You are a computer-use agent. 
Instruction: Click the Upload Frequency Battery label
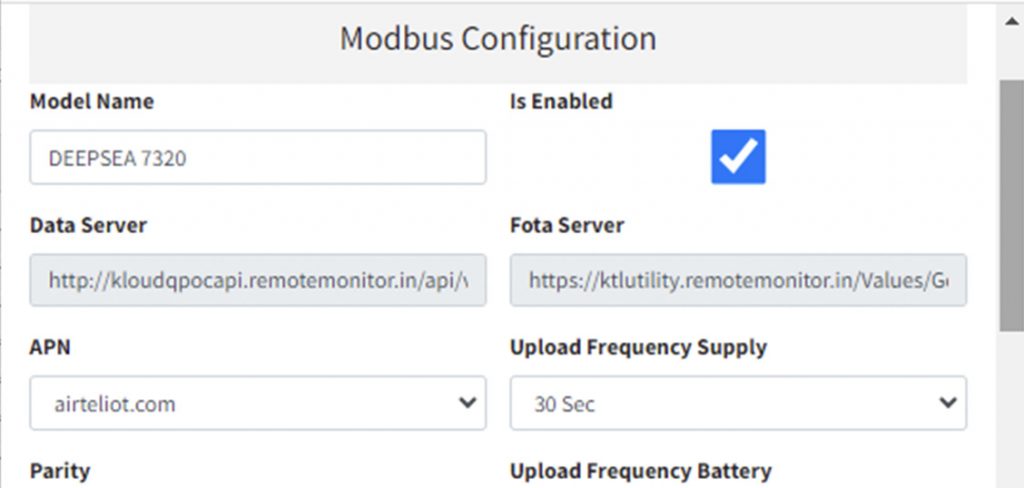[640, 470]
